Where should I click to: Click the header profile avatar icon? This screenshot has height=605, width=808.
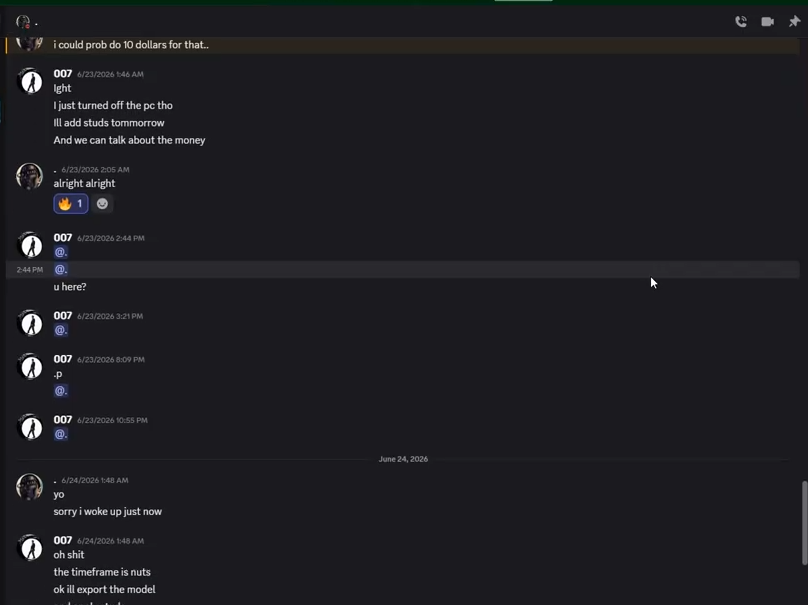coord(23,22)
